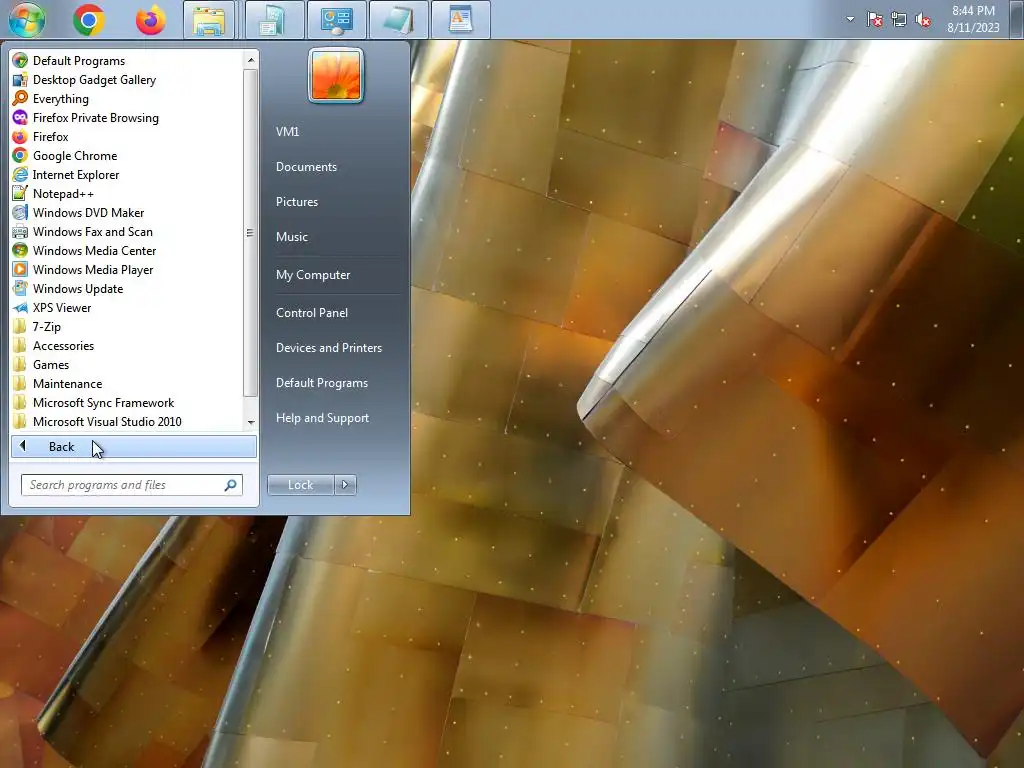Open Documents from the Start menu
This screenshot has height=768, width=1024.
tap(306, 167)
